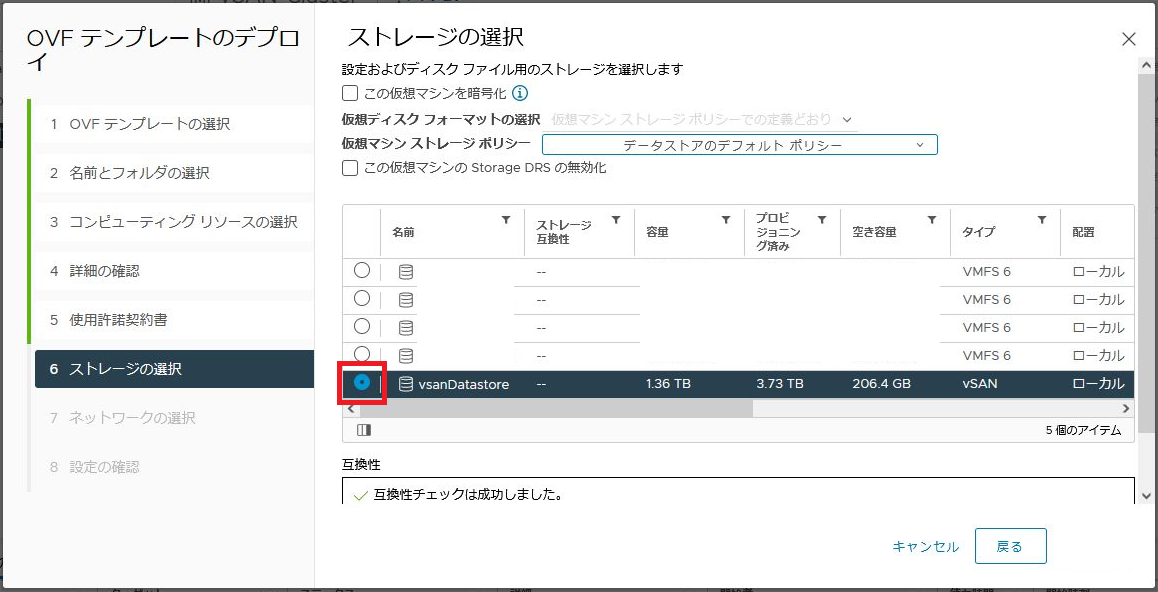Check Storage DRS の無効化 checkbox
This screenshot has height=592, width=1158.
pos(350,168)
